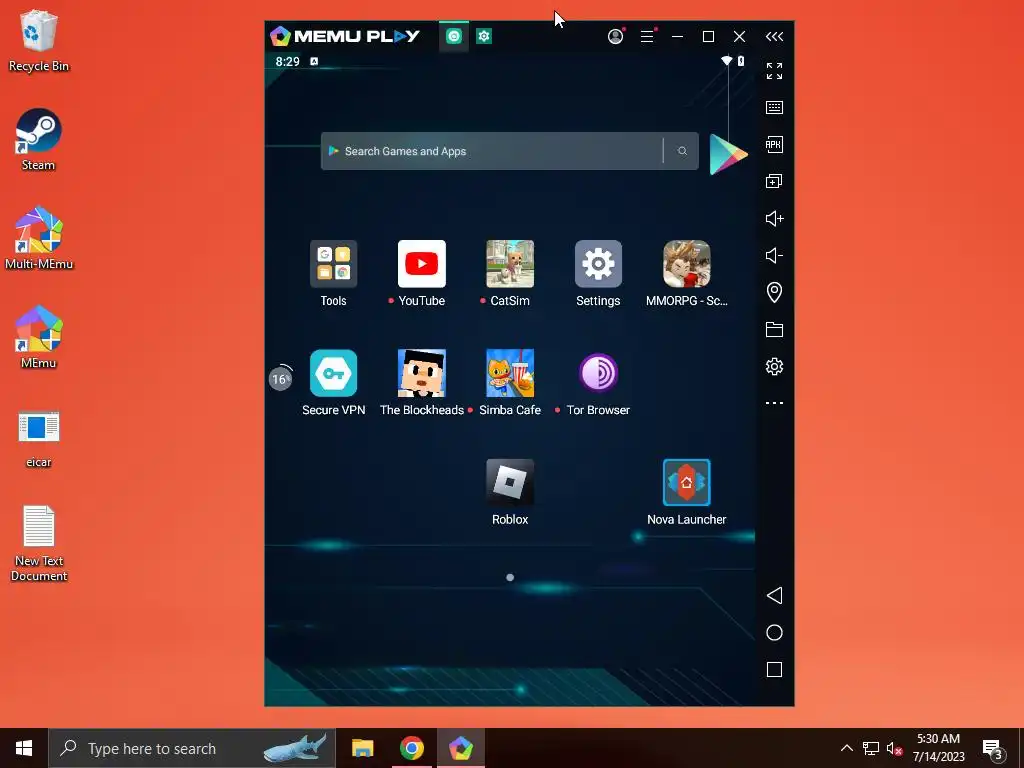Tap the Android Recents square button
This screenshot has height=768, width=1024.
click(774, 669)
